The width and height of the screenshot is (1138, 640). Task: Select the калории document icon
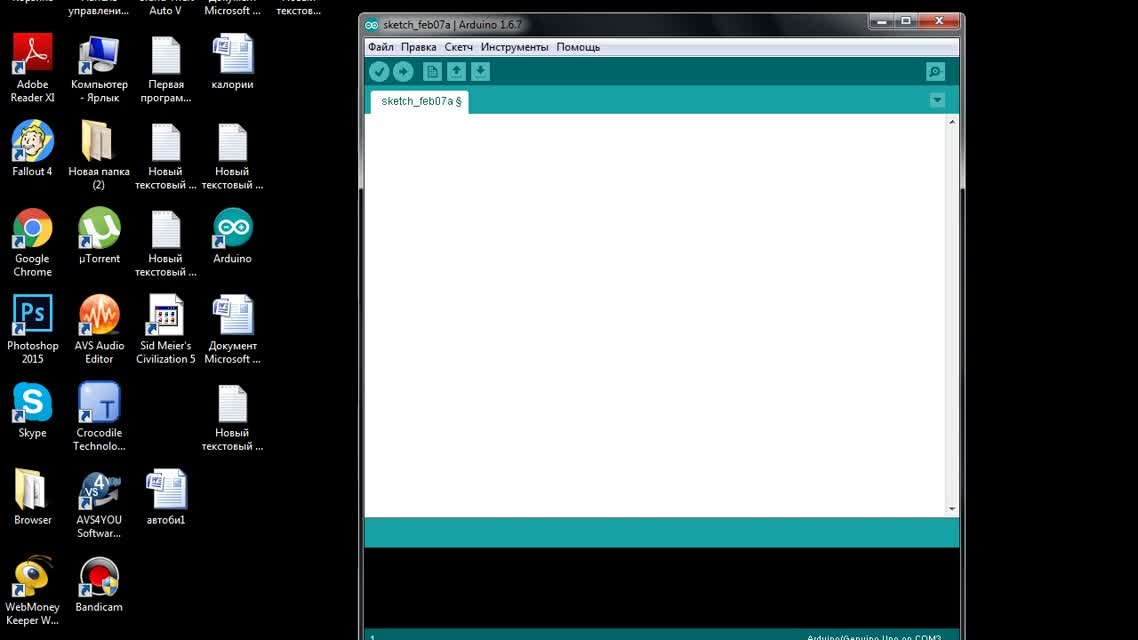232,62
